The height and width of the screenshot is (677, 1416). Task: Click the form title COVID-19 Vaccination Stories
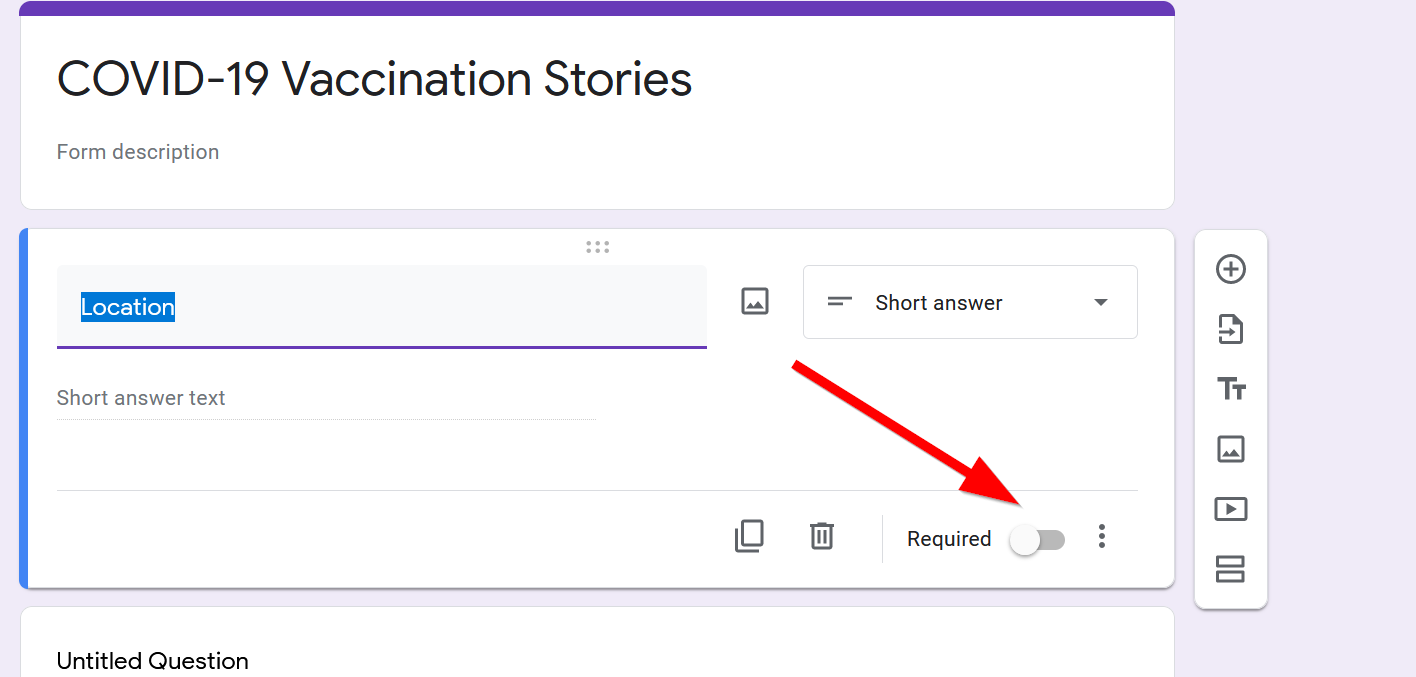click(374, 79)
